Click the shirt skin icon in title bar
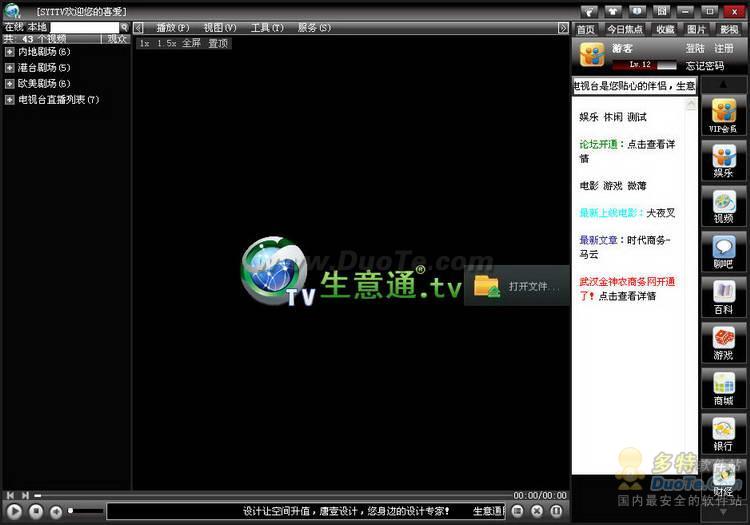Viewport: 750px width, 525px height. tap(613, 11)
